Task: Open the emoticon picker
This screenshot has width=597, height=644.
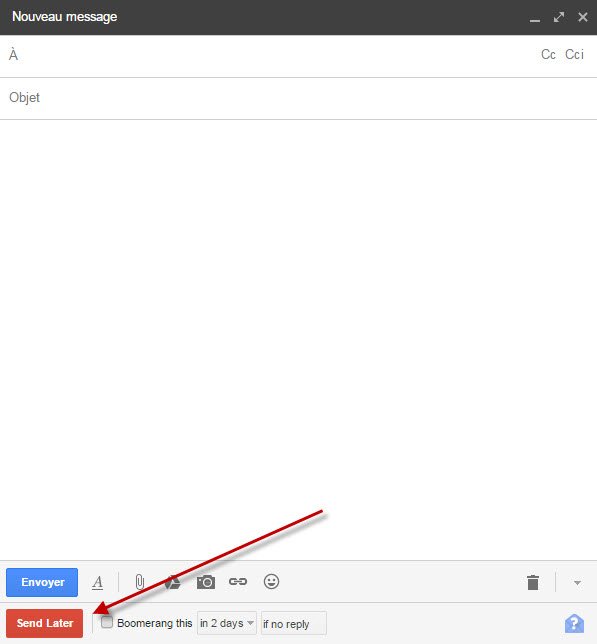Action: point(271,582)
